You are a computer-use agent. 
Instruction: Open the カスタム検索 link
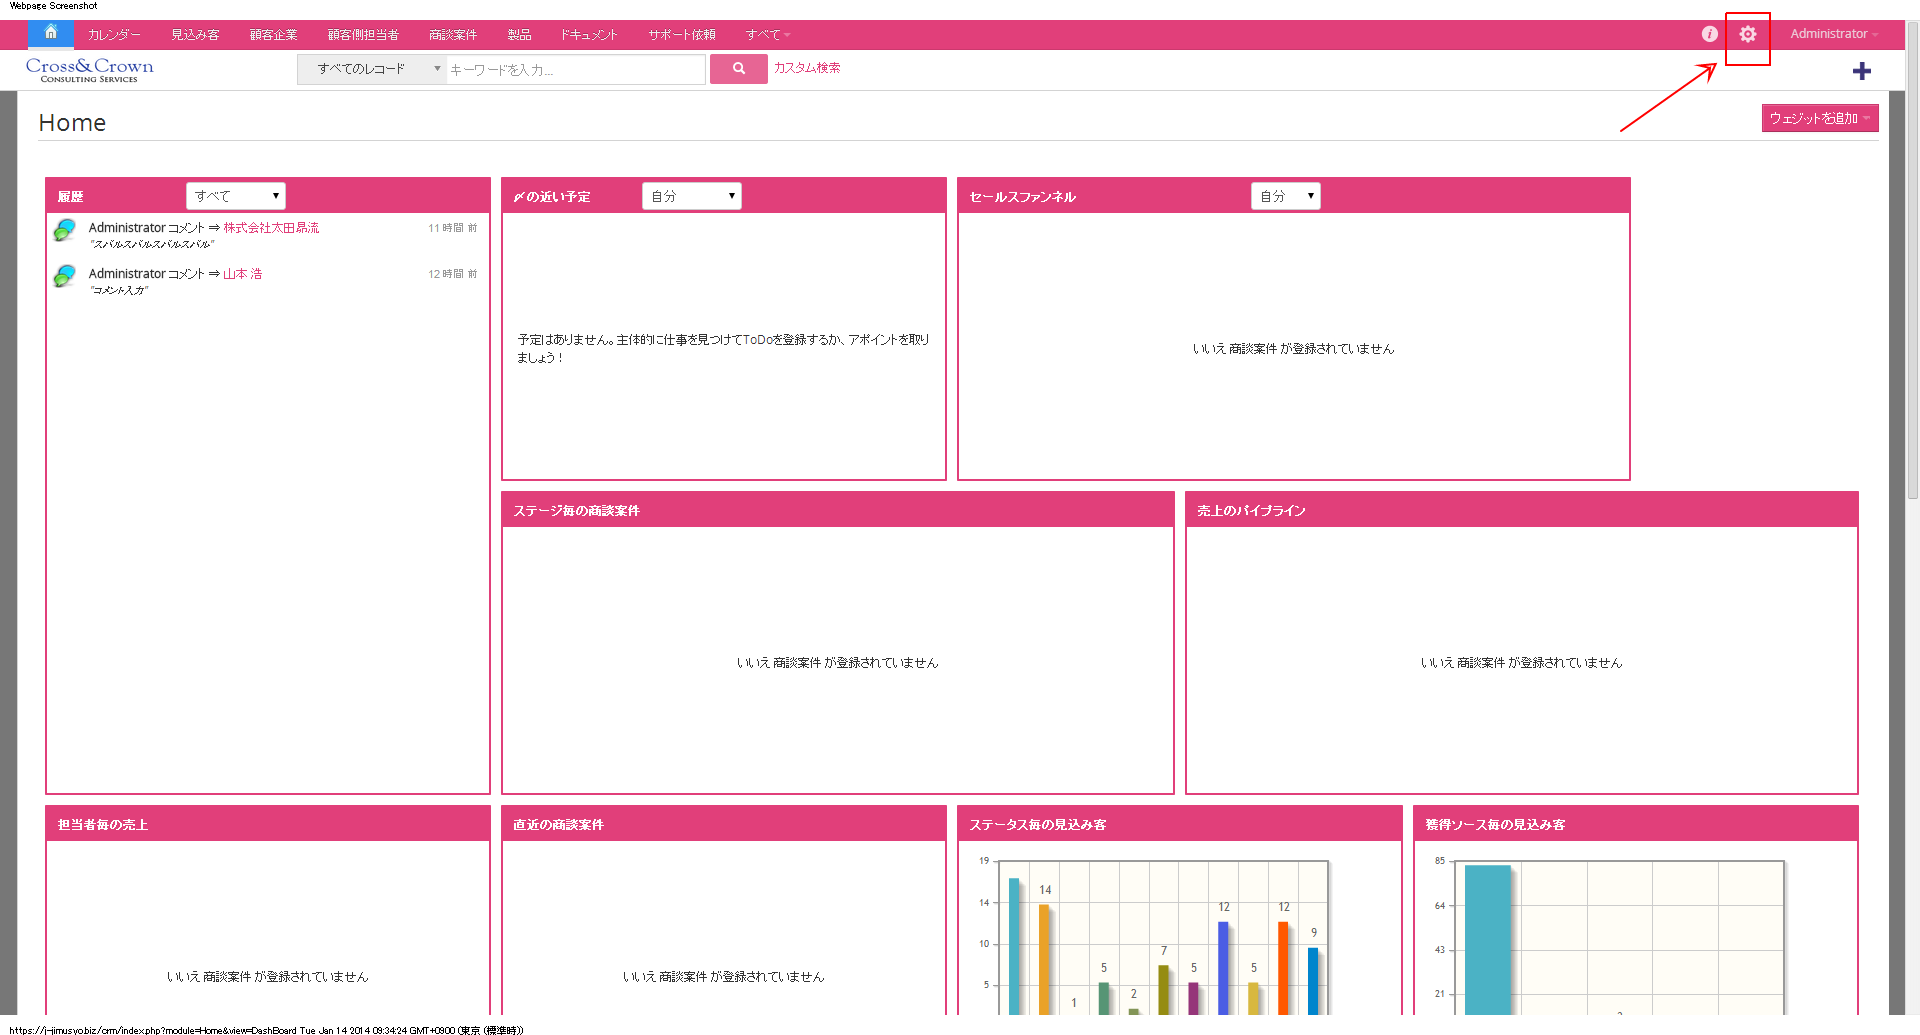coord(807,68)
